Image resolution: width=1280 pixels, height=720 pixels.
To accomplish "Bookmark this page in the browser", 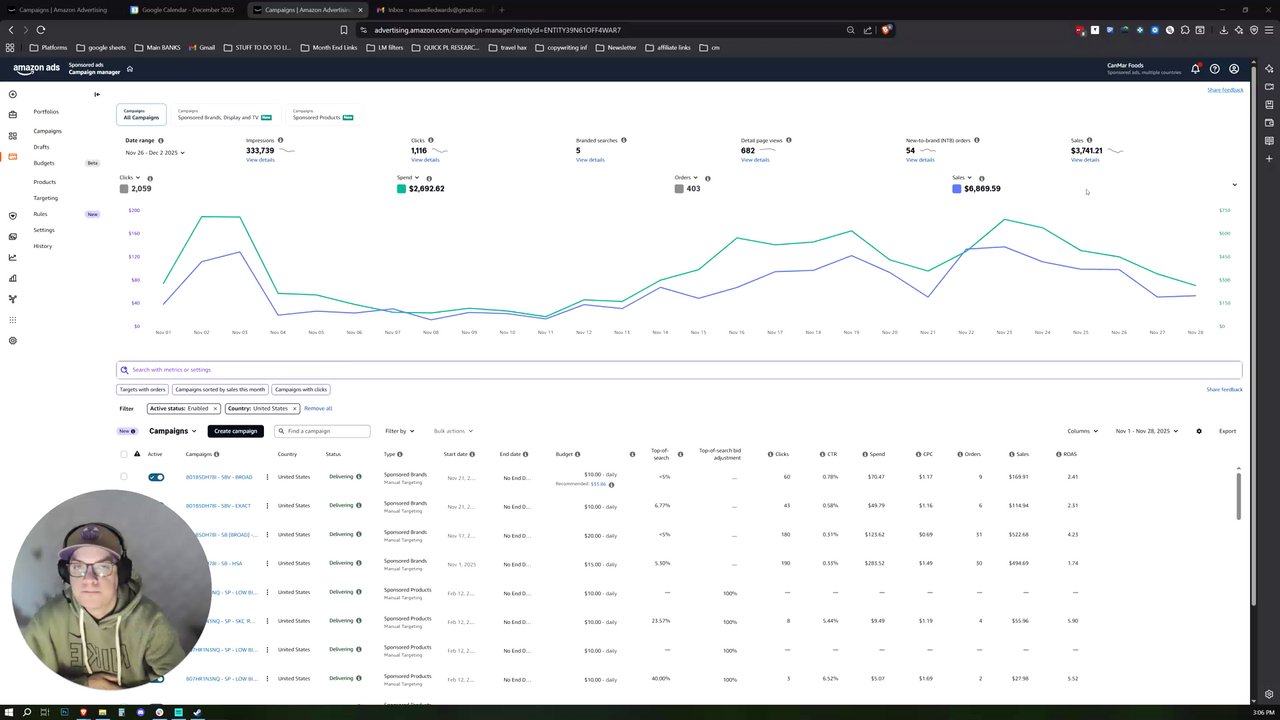I will [344, 30].
